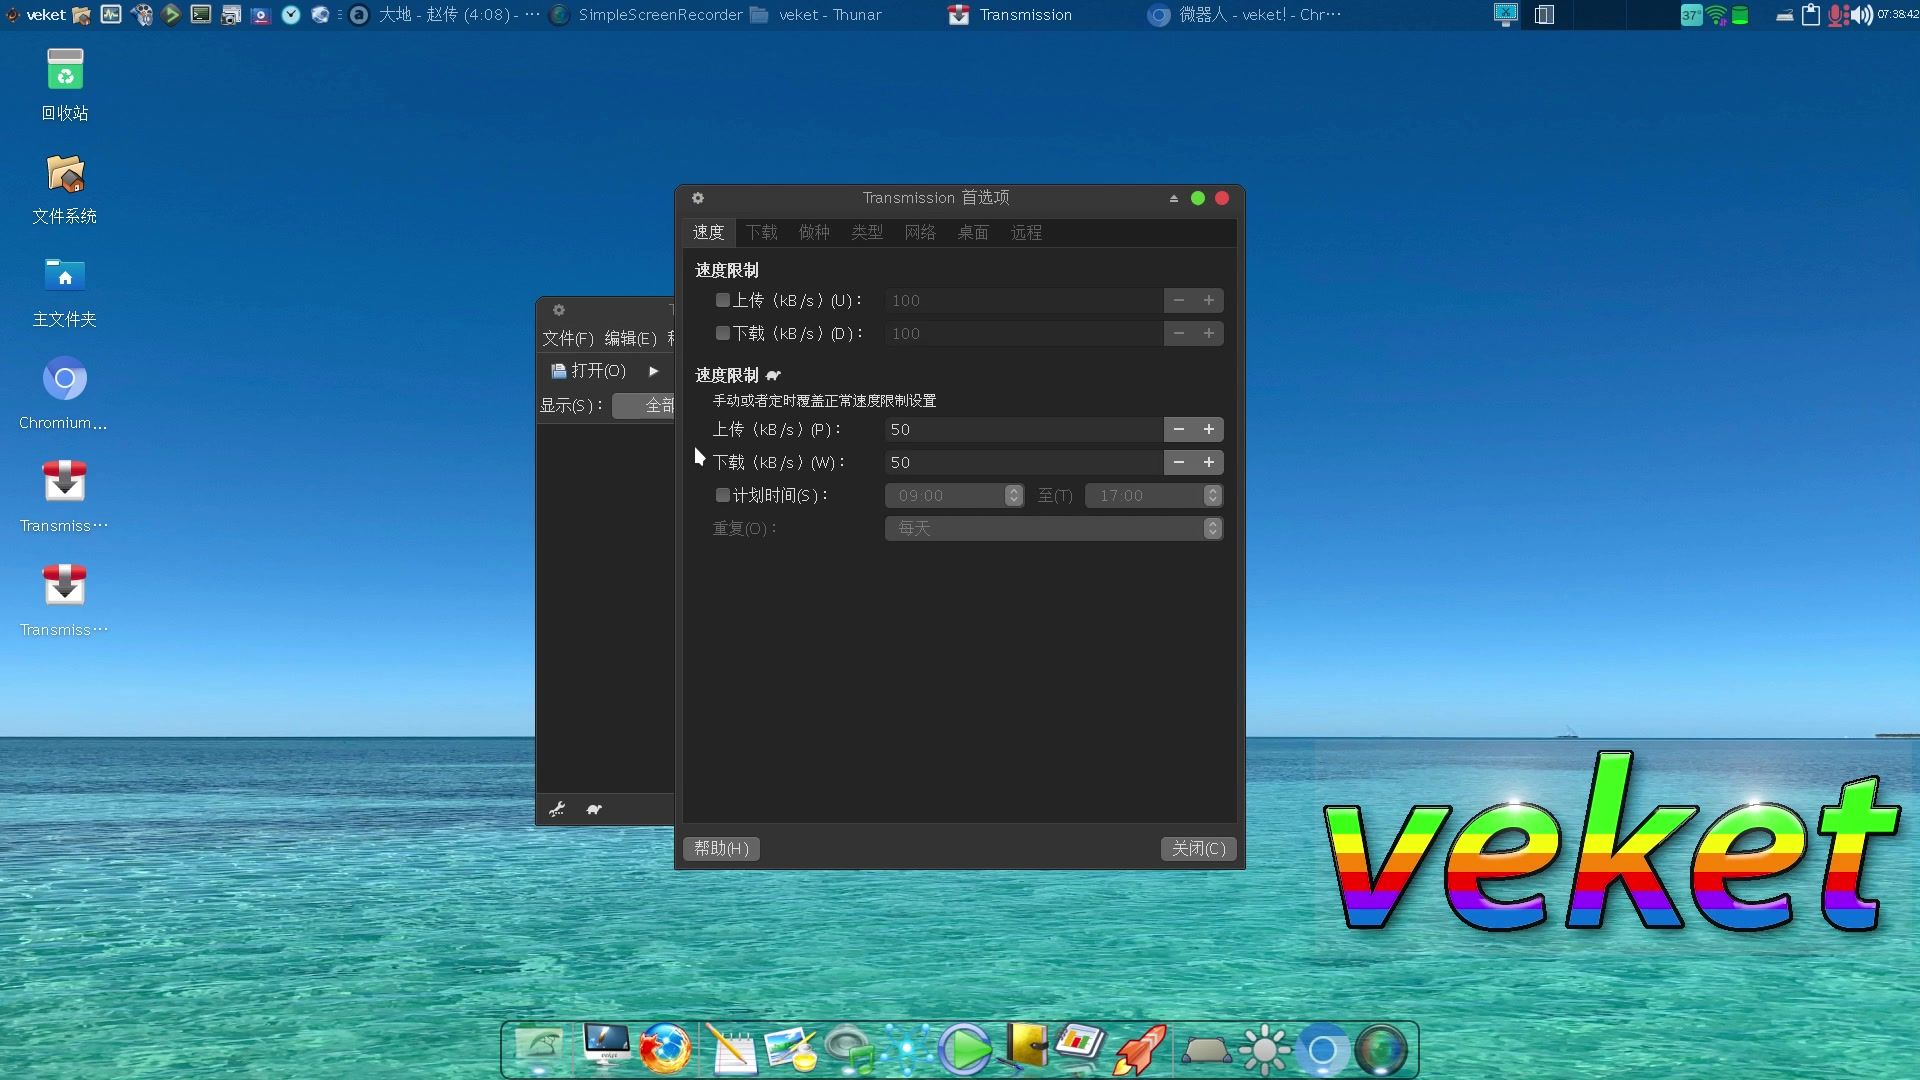Click 打开(O) in main window toolbar
Image resolution: width=1920 pixels, height=1080 pixels.
[x=589, y=371]
